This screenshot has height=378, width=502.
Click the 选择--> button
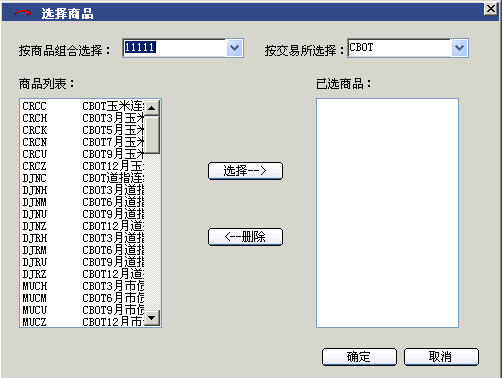[x=245, y=171]
